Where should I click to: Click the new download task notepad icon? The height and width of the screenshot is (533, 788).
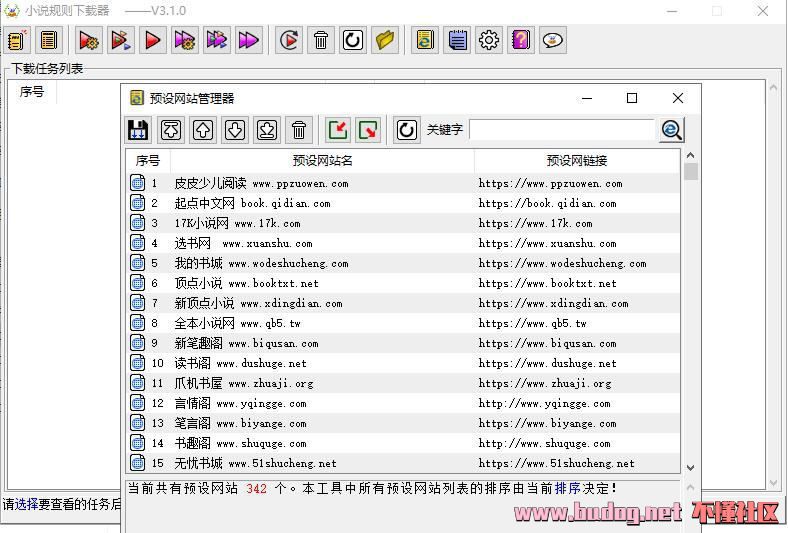pos(18,40)
